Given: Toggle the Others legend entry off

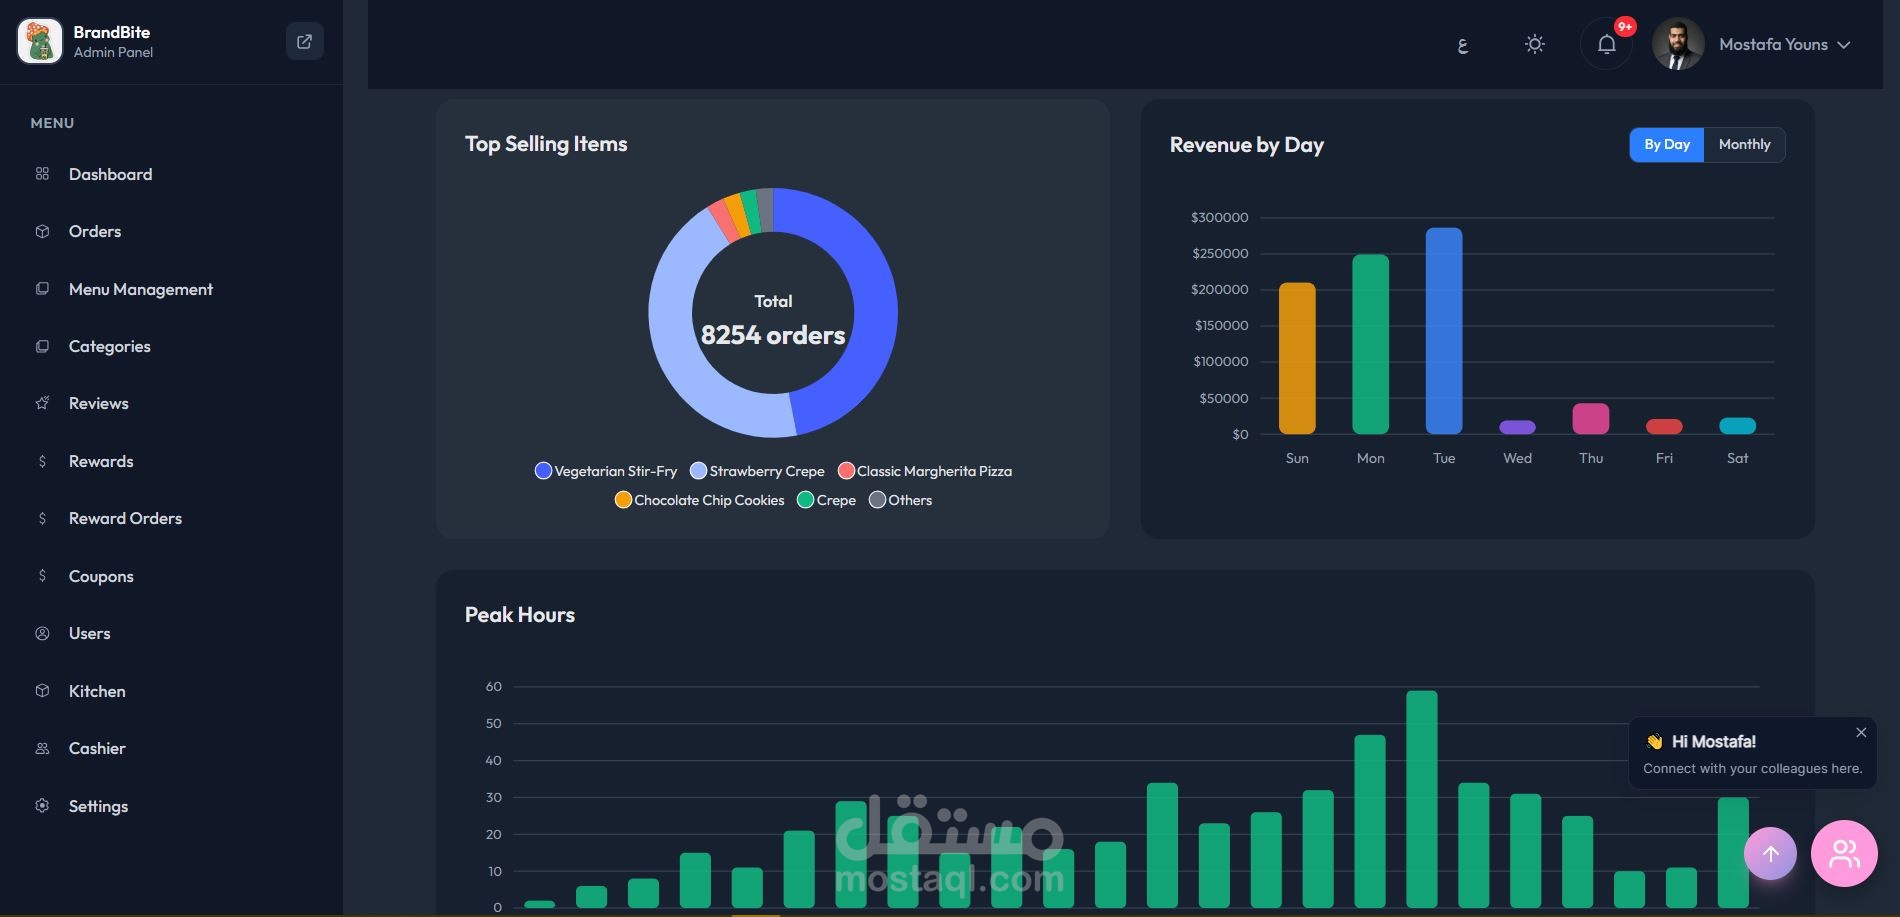Looking at the screenshot, I should [900, 500].
